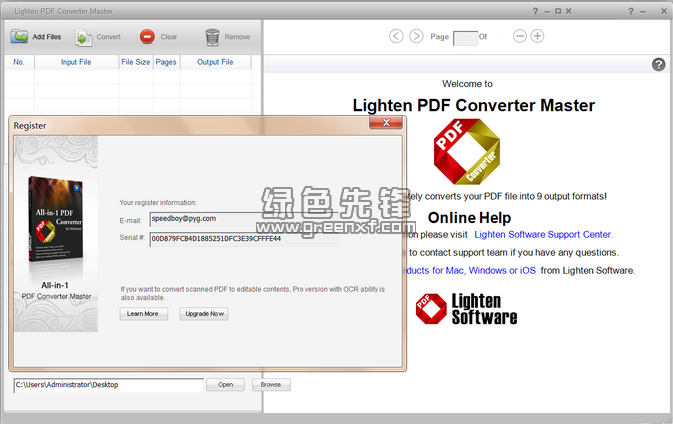673x424 pixels.
Task: Click the Upgrade Now button
Action: pos(204,314)
